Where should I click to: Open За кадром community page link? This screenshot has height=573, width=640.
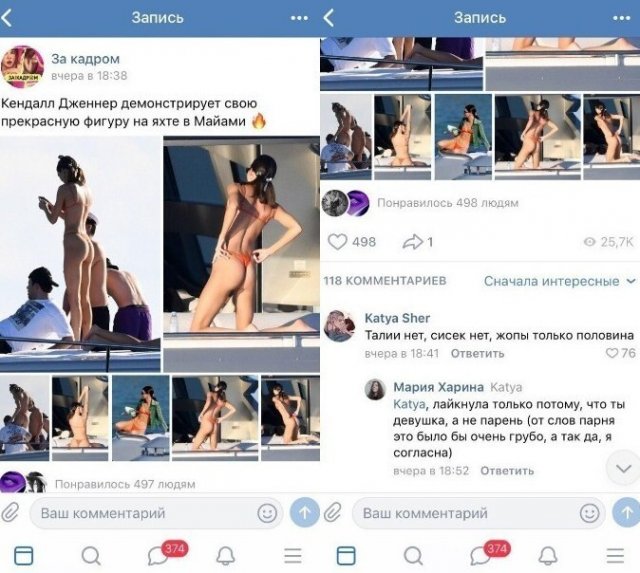click(x=85, y=59)
